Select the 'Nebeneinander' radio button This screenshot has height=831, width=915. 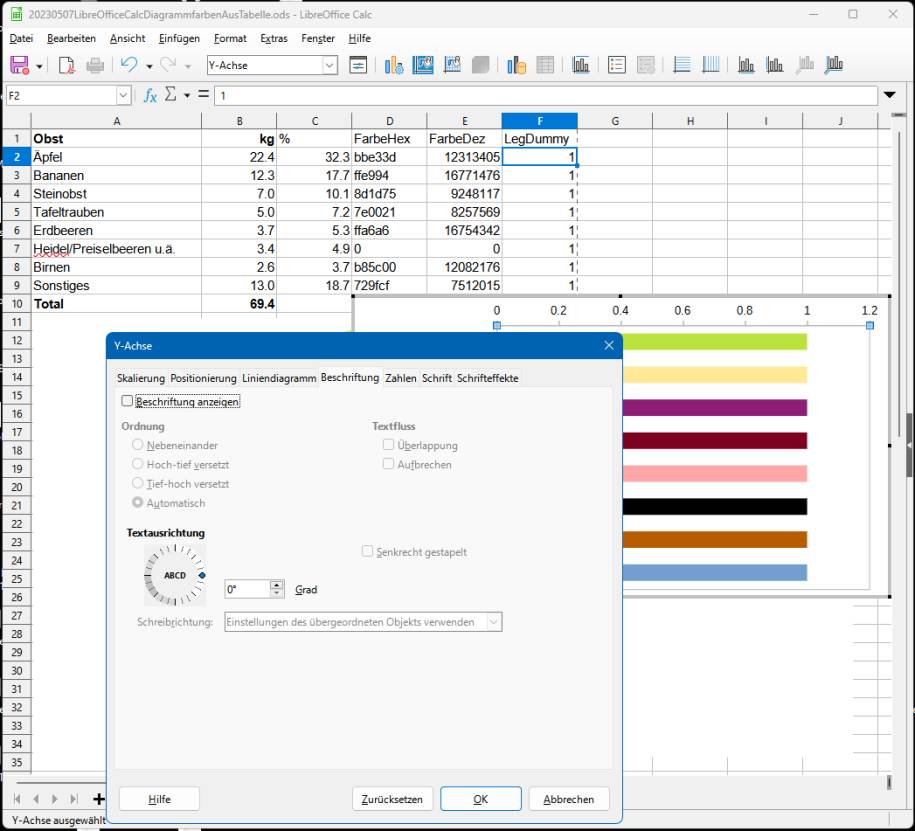click(138, 445)
